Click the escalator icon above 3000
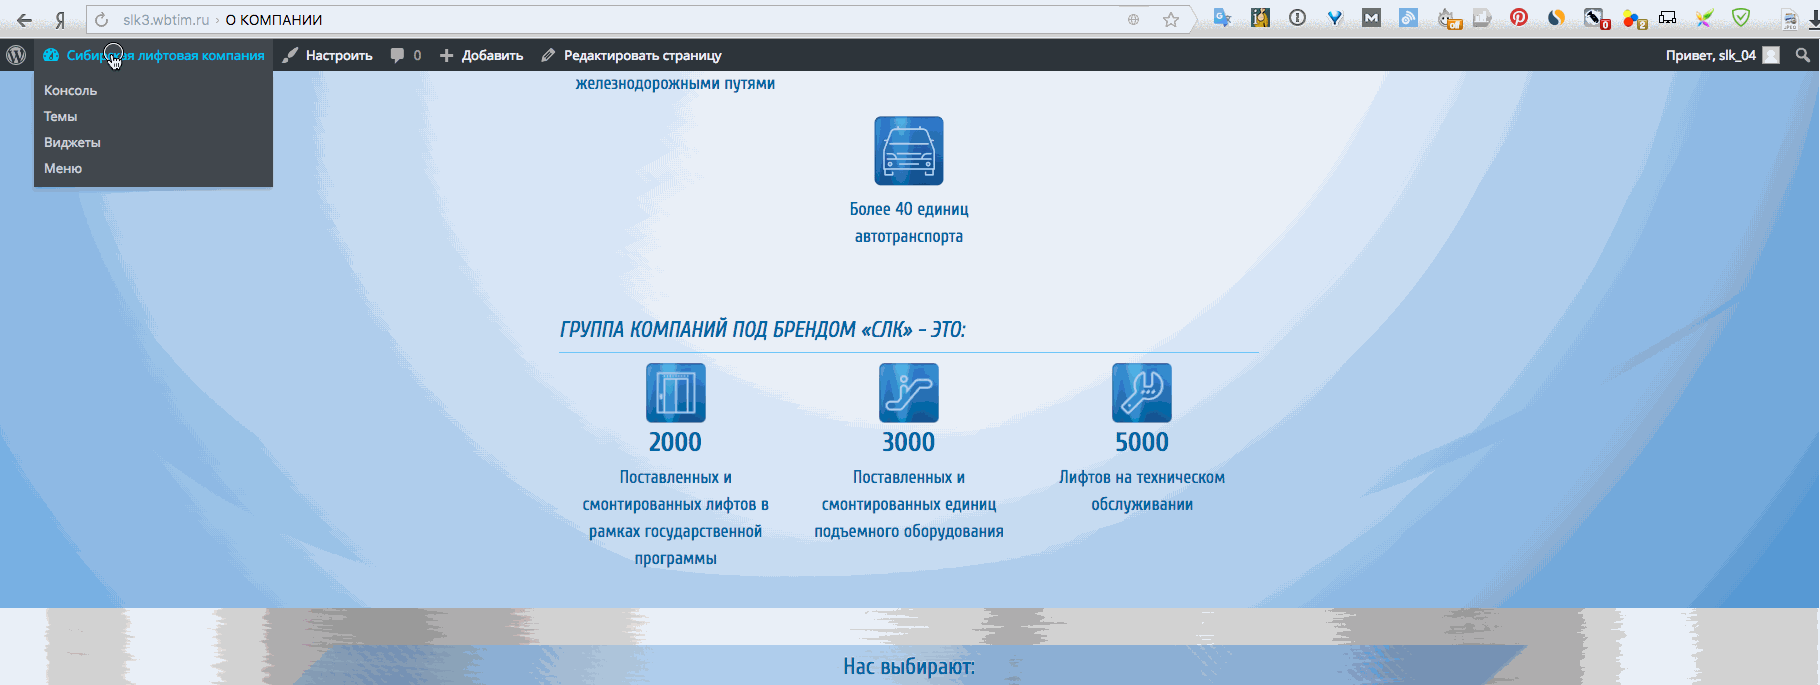 (909, 393)
